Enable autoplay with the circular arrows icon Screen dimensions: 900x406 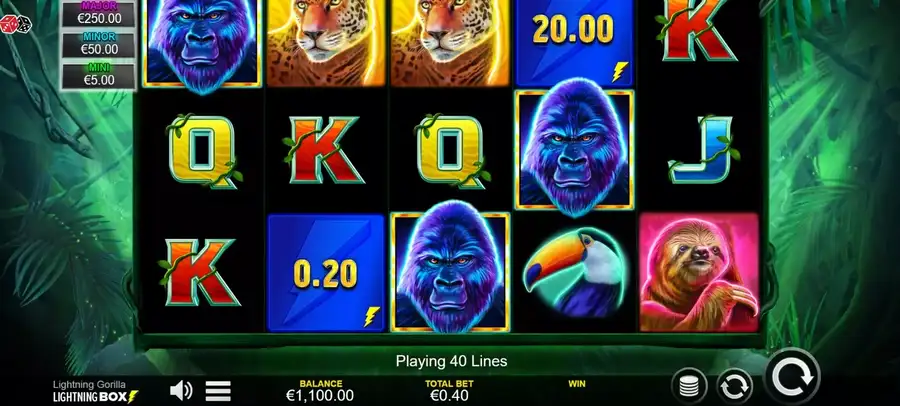pos(734,386)
